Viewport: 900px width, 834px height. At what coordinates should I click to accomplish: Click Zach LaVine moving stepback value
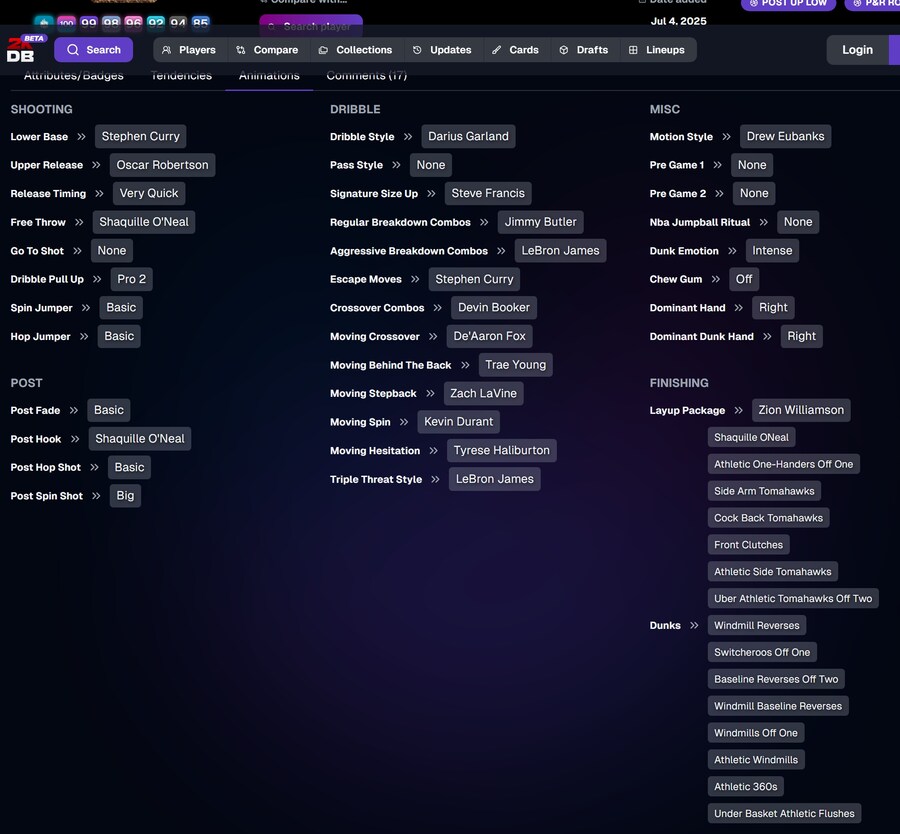click(483, 394)
